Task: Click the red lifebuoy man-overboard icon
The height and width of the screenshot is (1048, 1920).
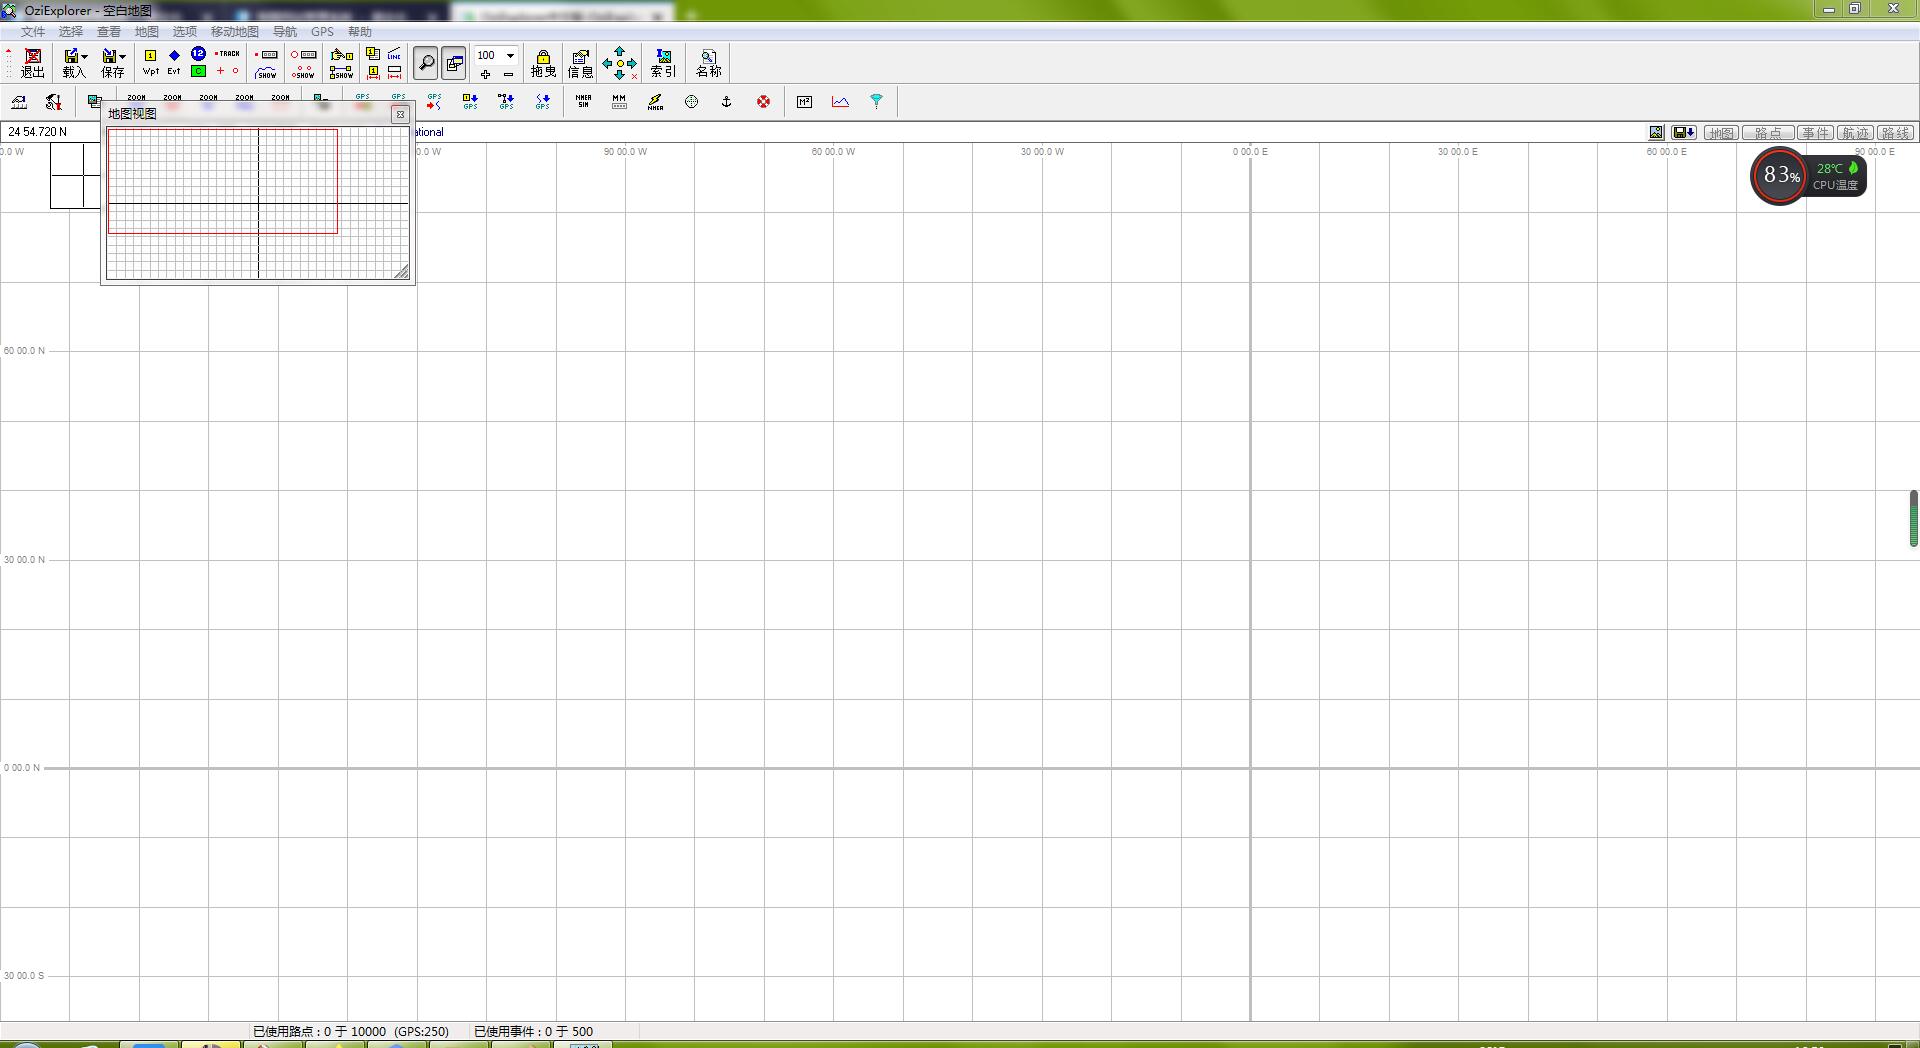Action: point(763,101)
